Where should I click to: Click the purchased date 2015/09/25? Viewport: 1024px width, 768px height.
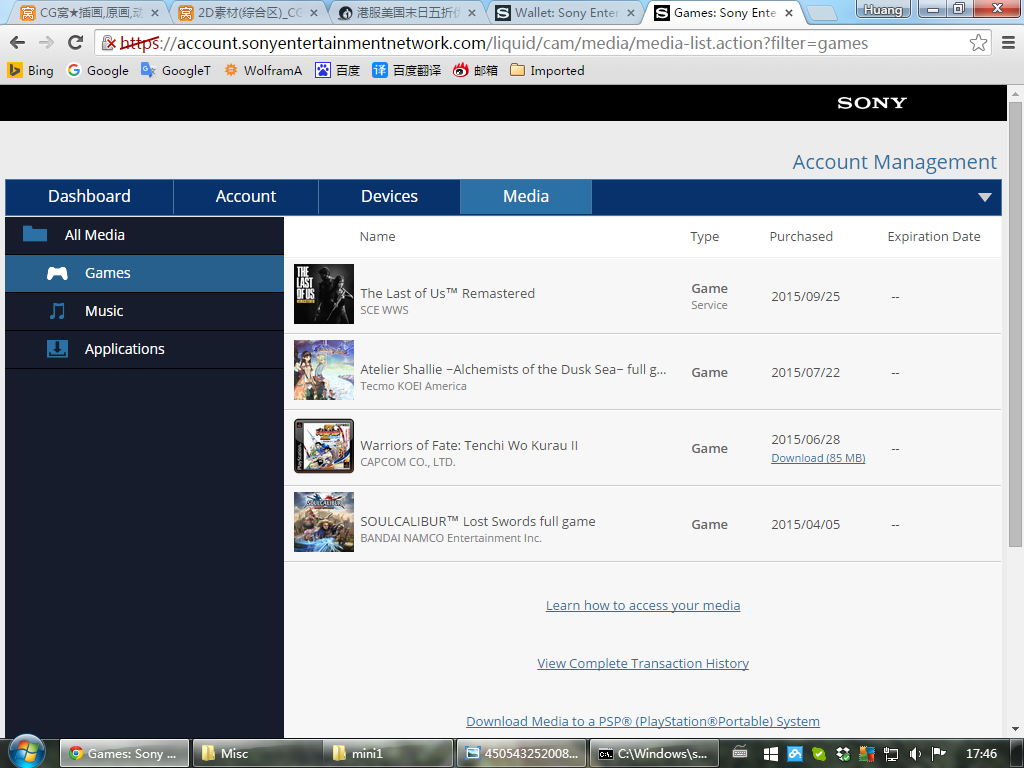(805, 296)
